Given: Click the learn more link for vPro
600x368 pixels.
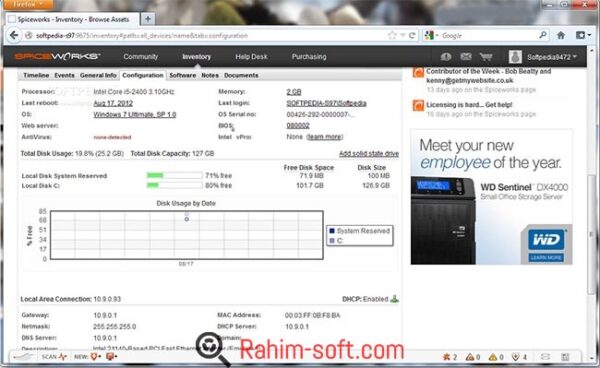Looking at the screenshot, I should pyautogui.click(x=325, y=137).
